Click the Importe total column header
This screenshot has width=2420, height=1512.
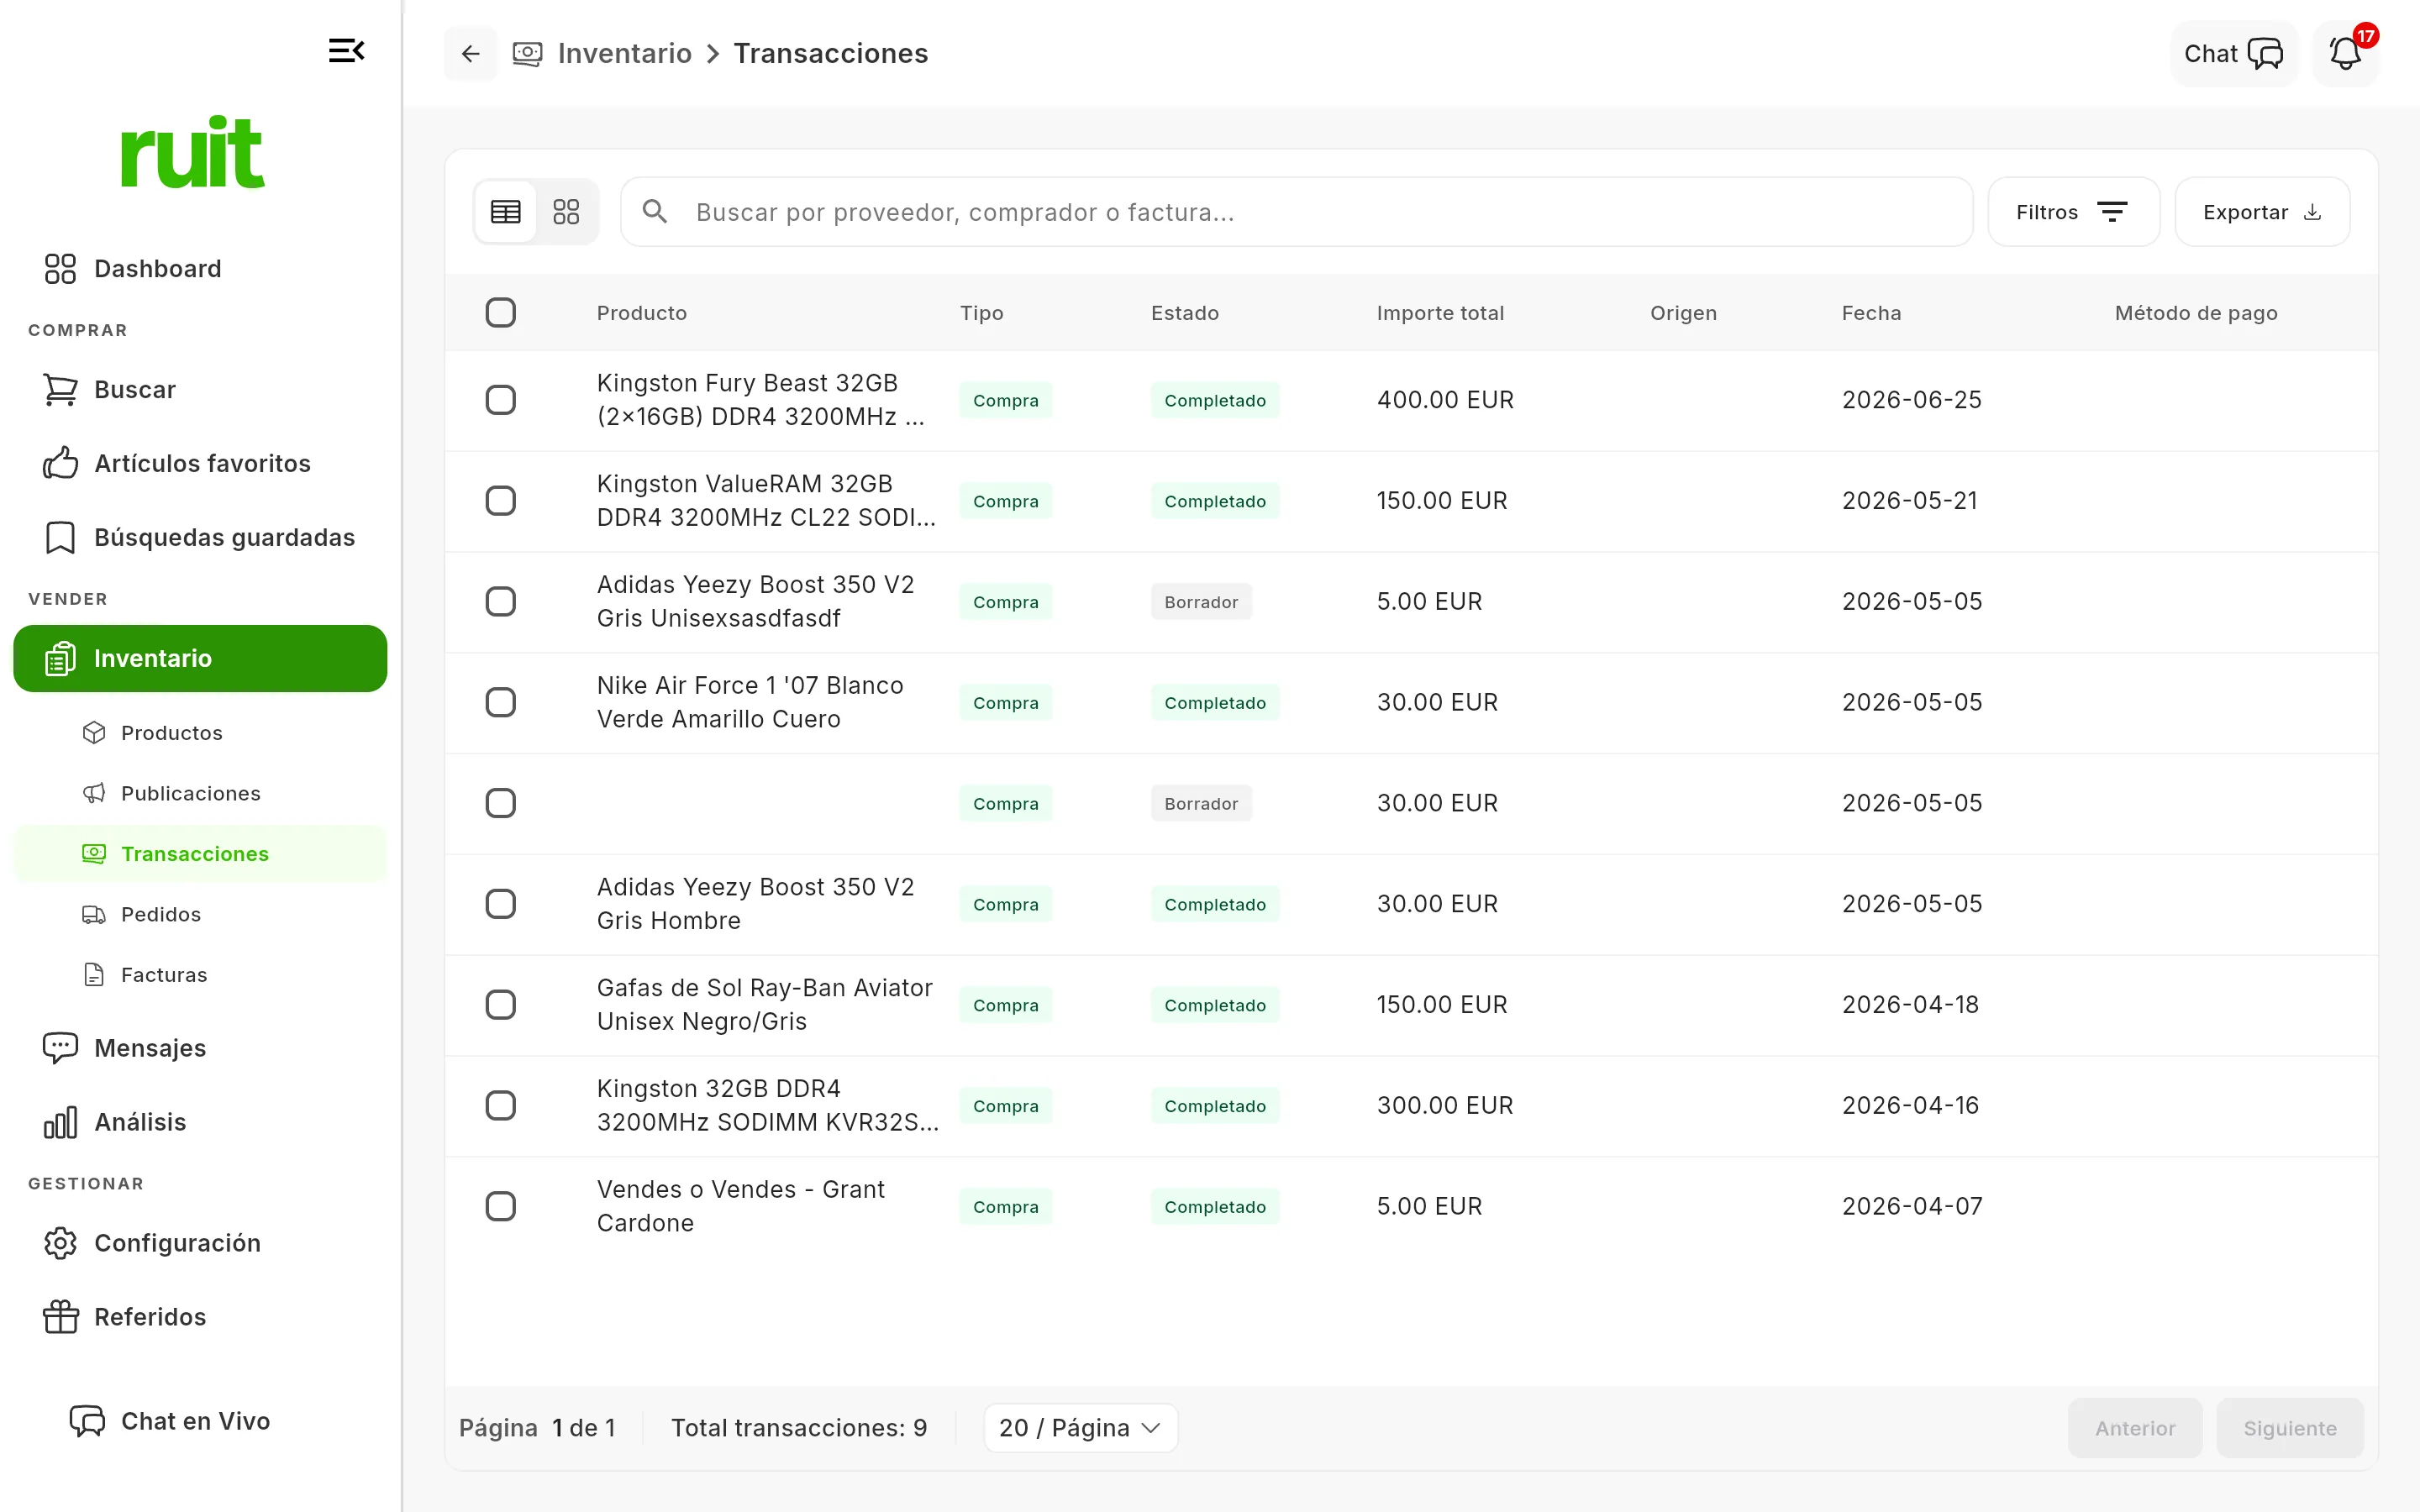click(1440, 313)
